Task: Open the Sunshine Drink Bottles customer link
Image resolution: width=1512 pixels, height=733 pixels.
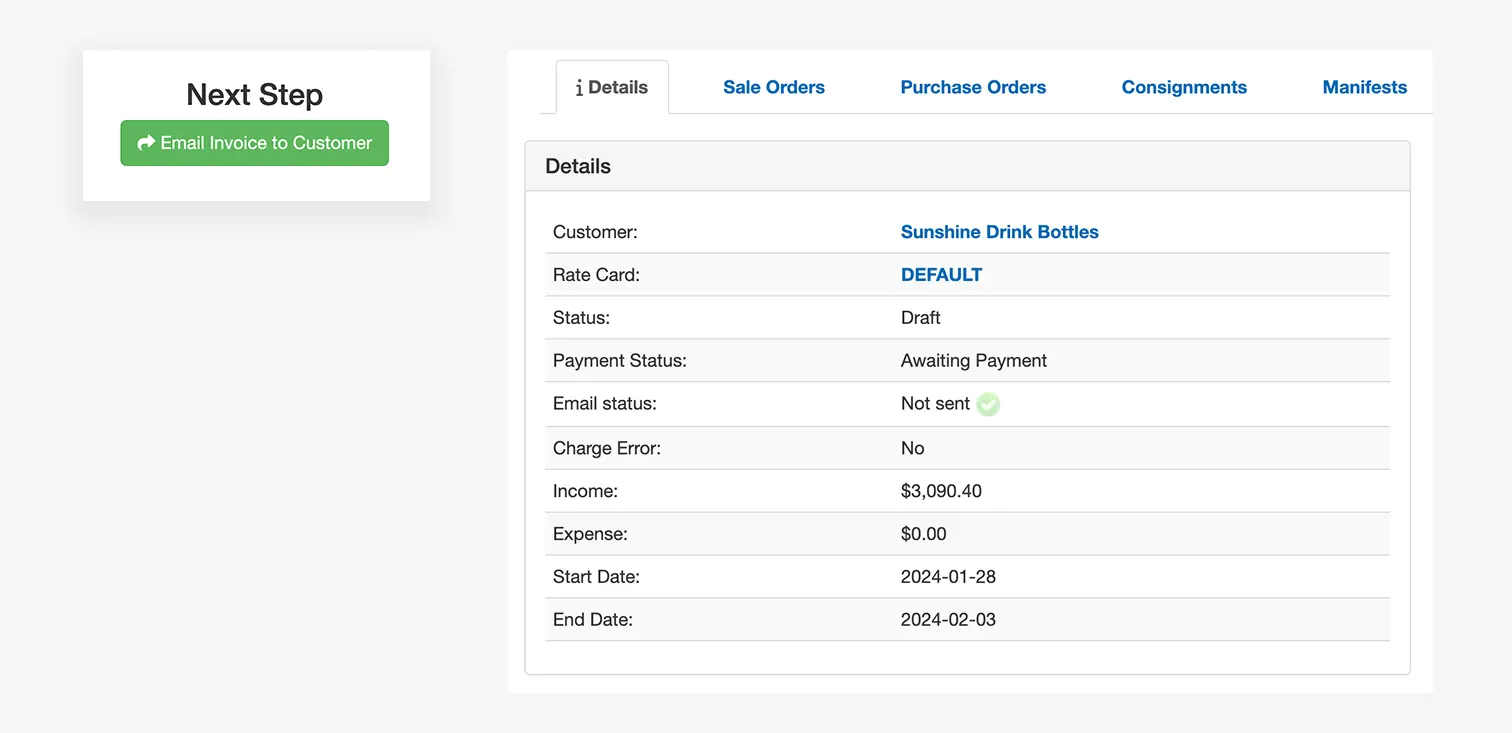Action: [1000, 232]
